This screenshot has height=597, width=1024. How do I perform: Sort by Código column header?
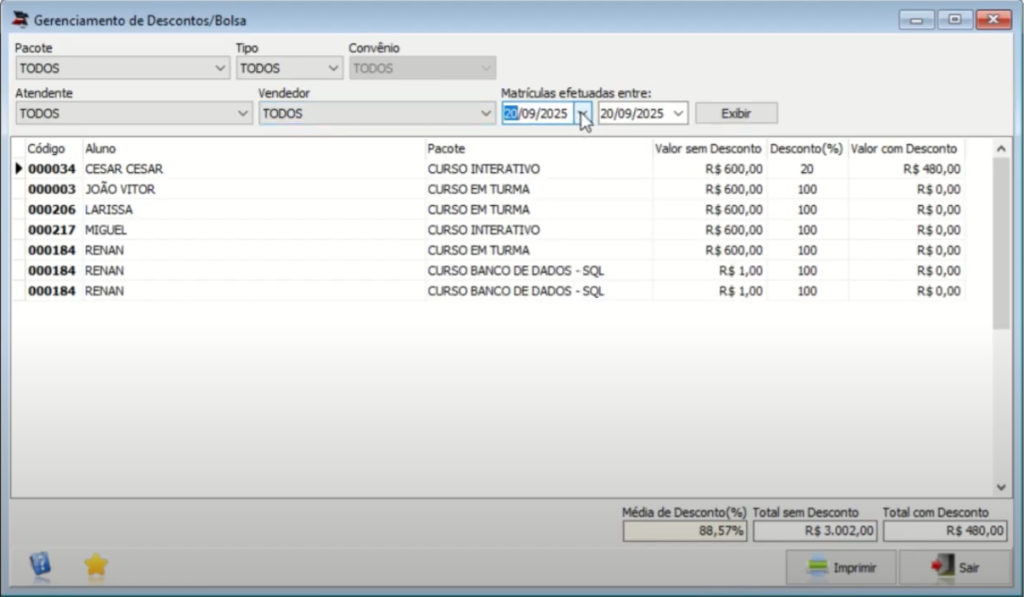[x=46, y=149]
